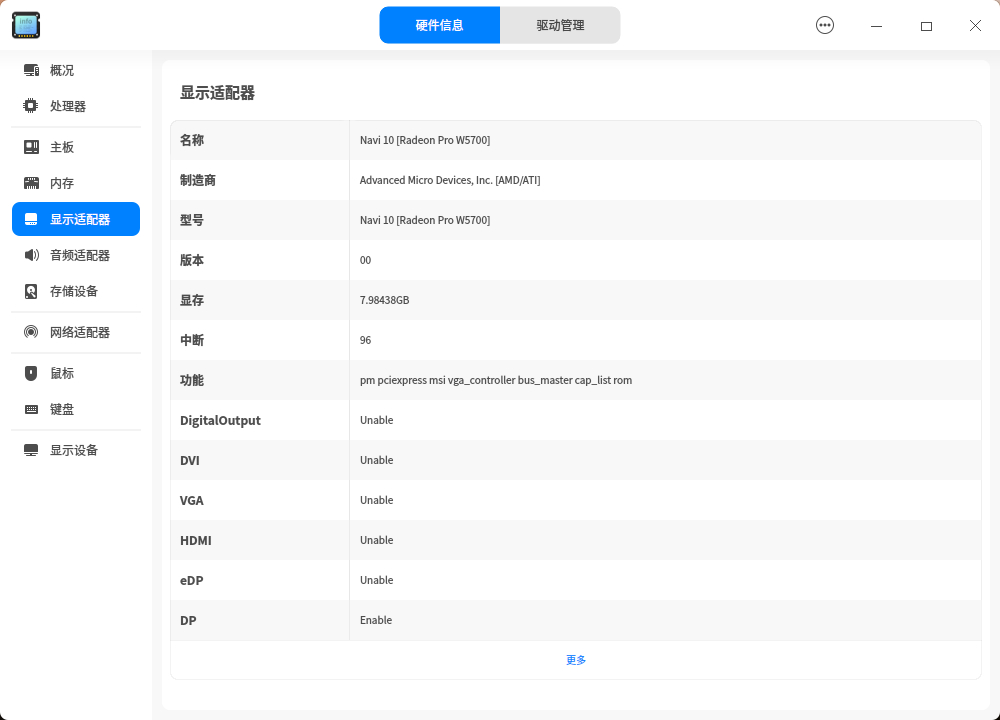Open the 存储设备 storage devices section
This screenshot has height=720, width=1000.
click(x=30, y=291)
